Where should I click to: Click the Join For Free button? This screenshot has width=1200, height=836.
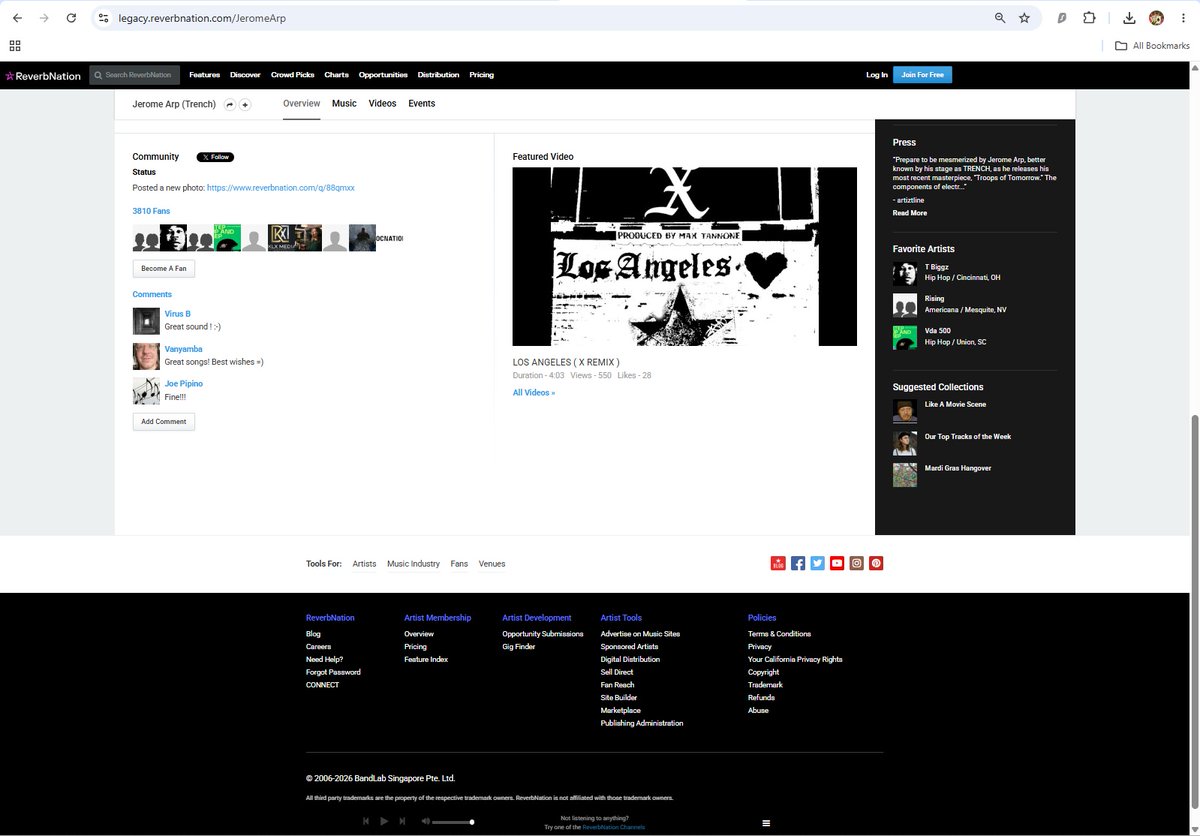pos(922,75)
